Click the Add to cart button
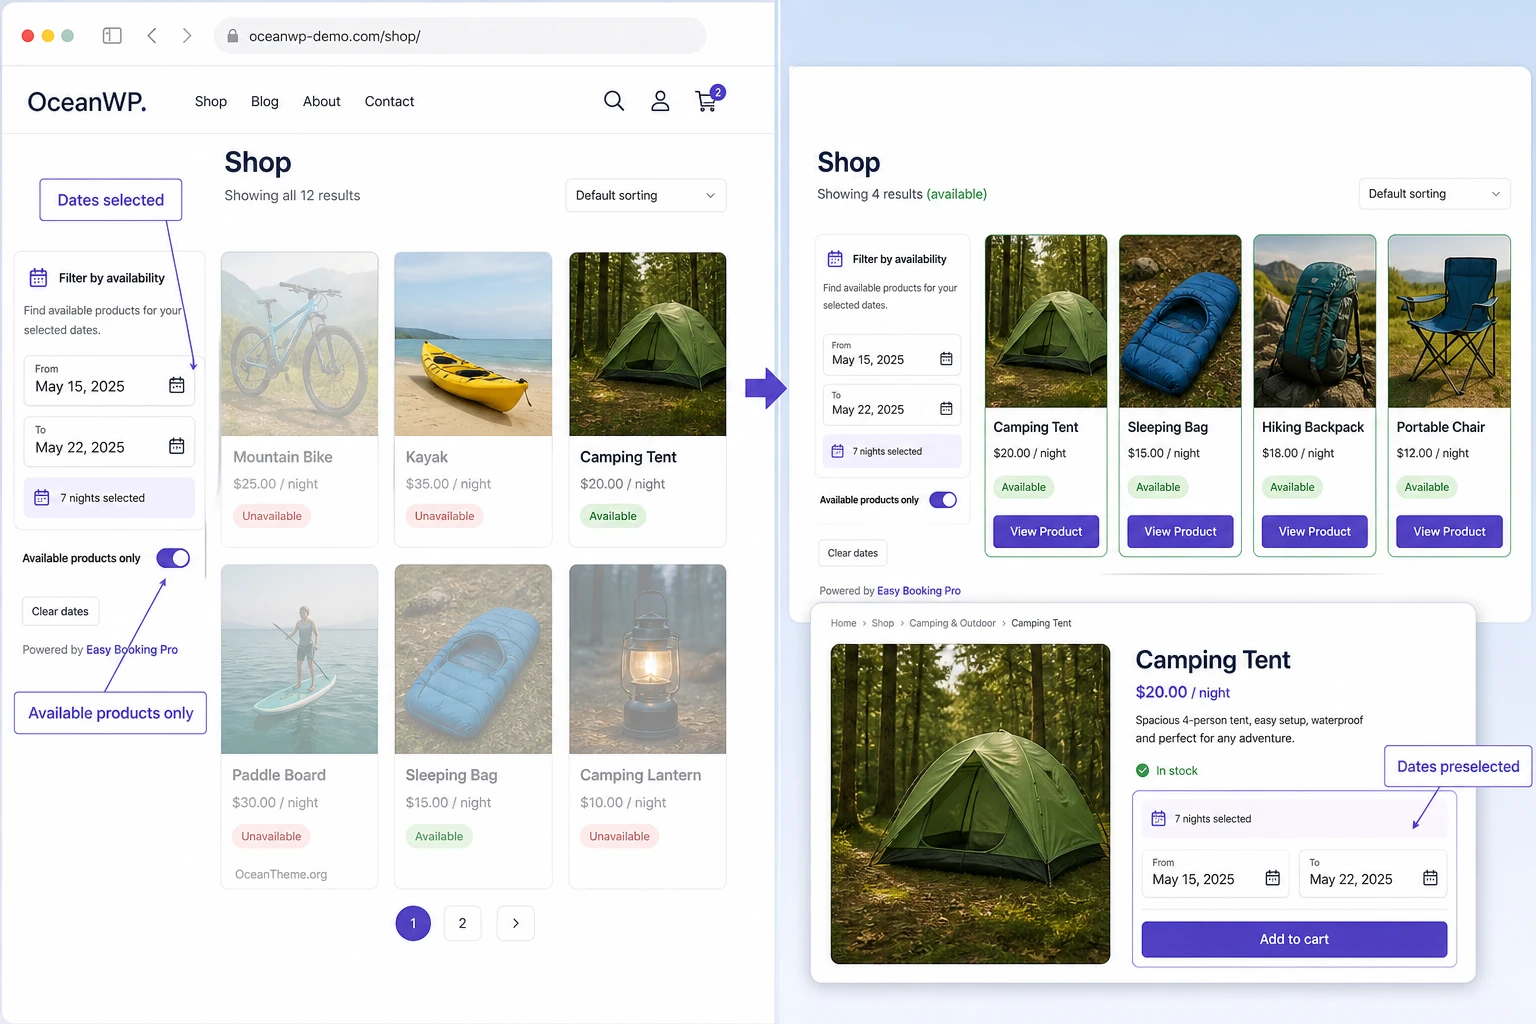The width and height of the screenshot is (1536, 1024). (1294, 939)
